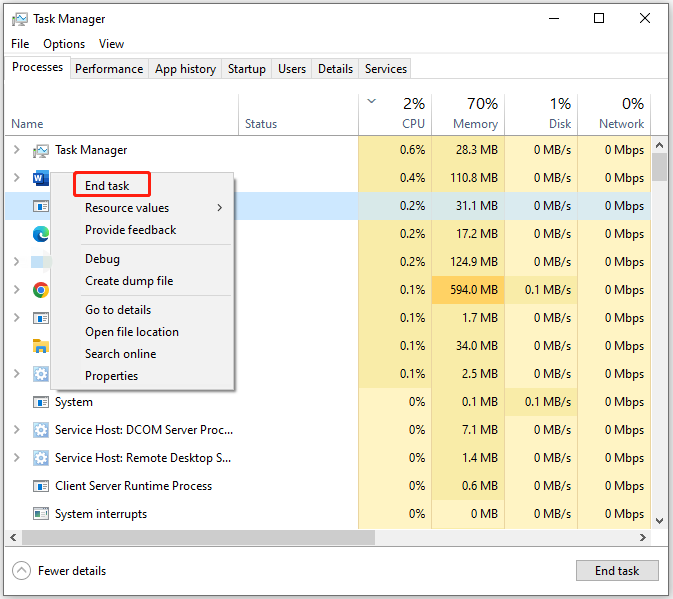Open the View menu
This screenshot has height=599, width=673.
111,44
